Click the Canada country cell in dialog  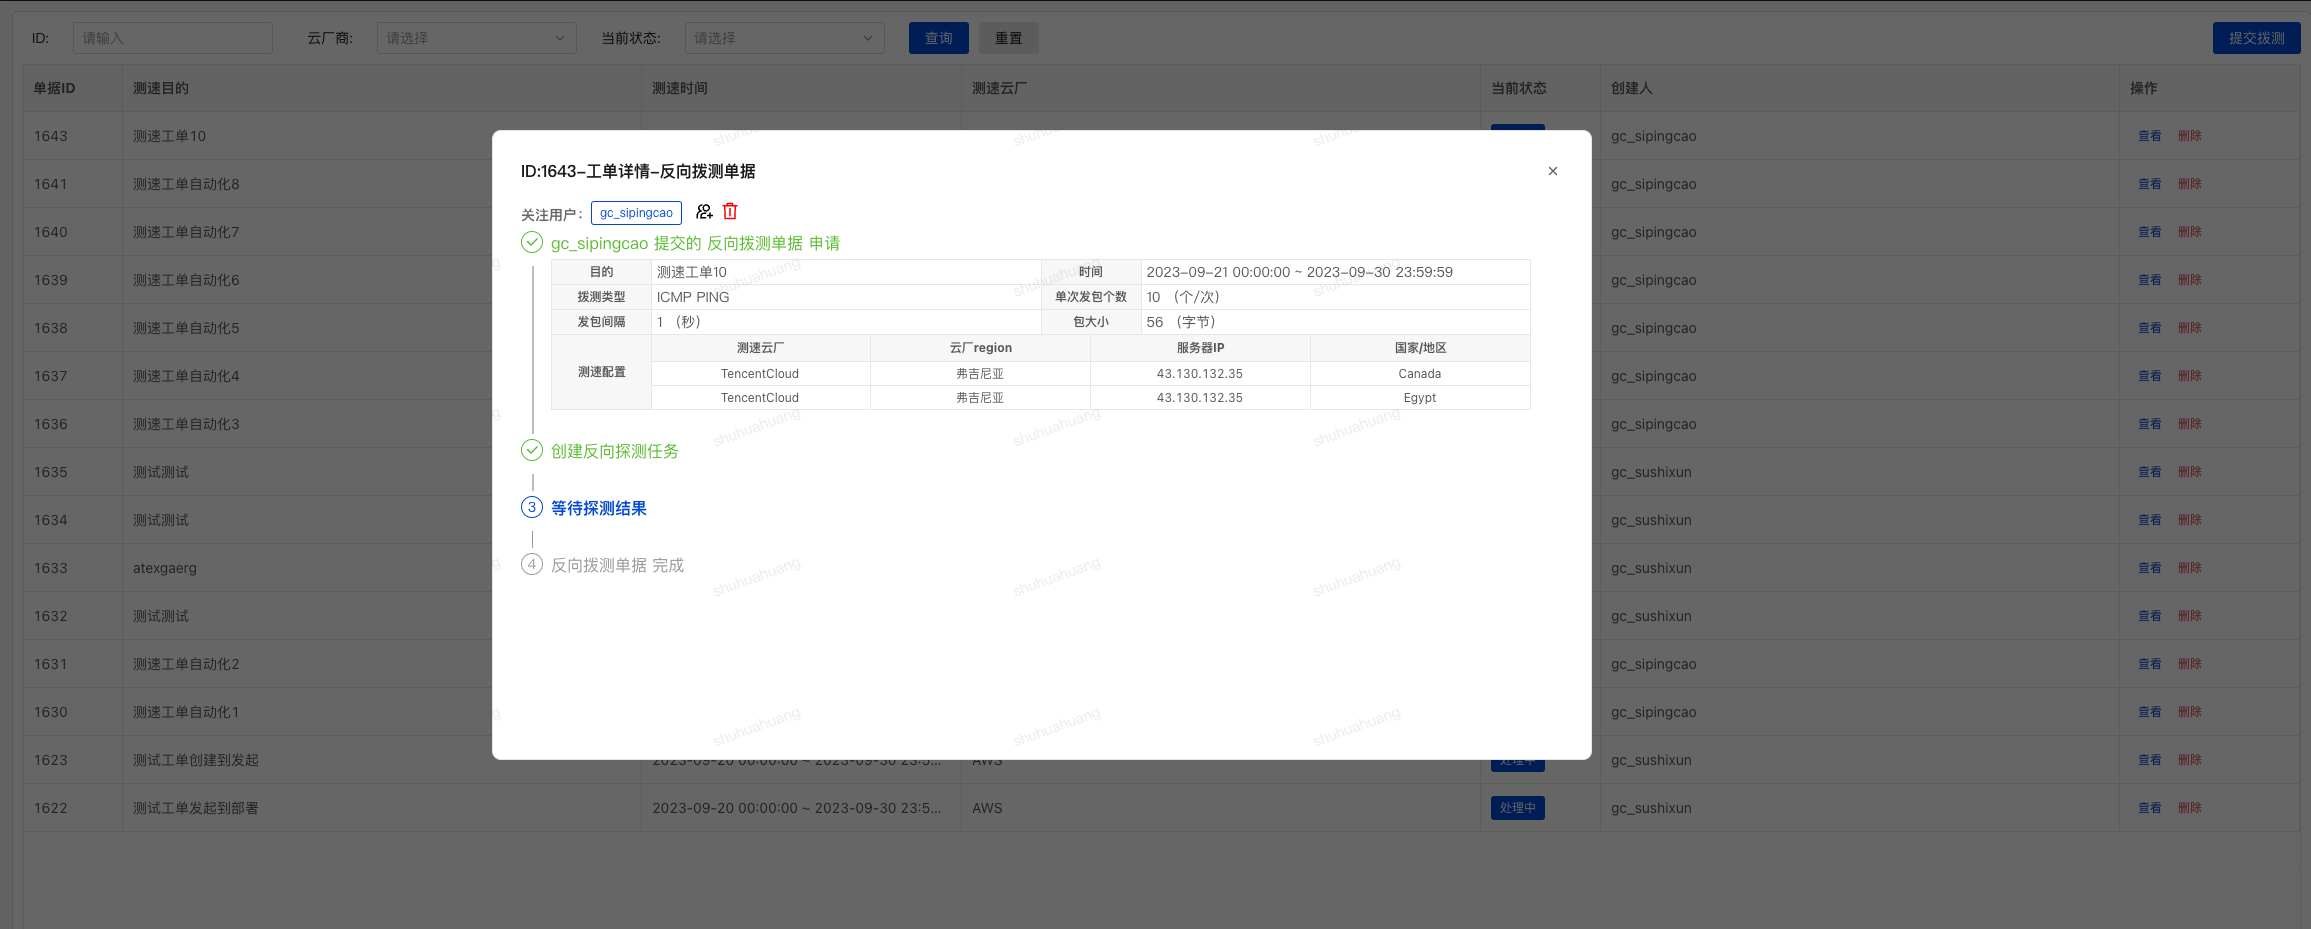point(1419,374)
